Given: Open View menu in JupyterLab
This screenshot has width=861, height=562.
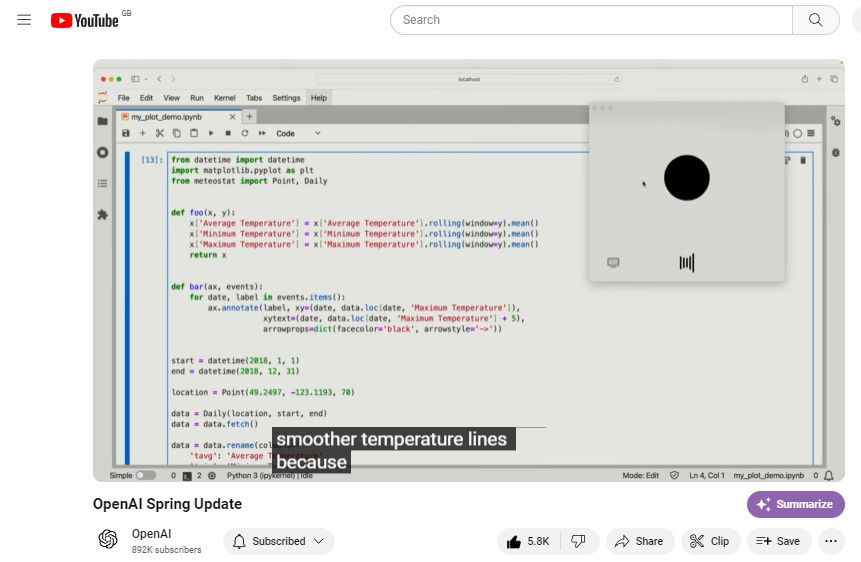Looking at the screenshot, I should click(x=171, y=98).
